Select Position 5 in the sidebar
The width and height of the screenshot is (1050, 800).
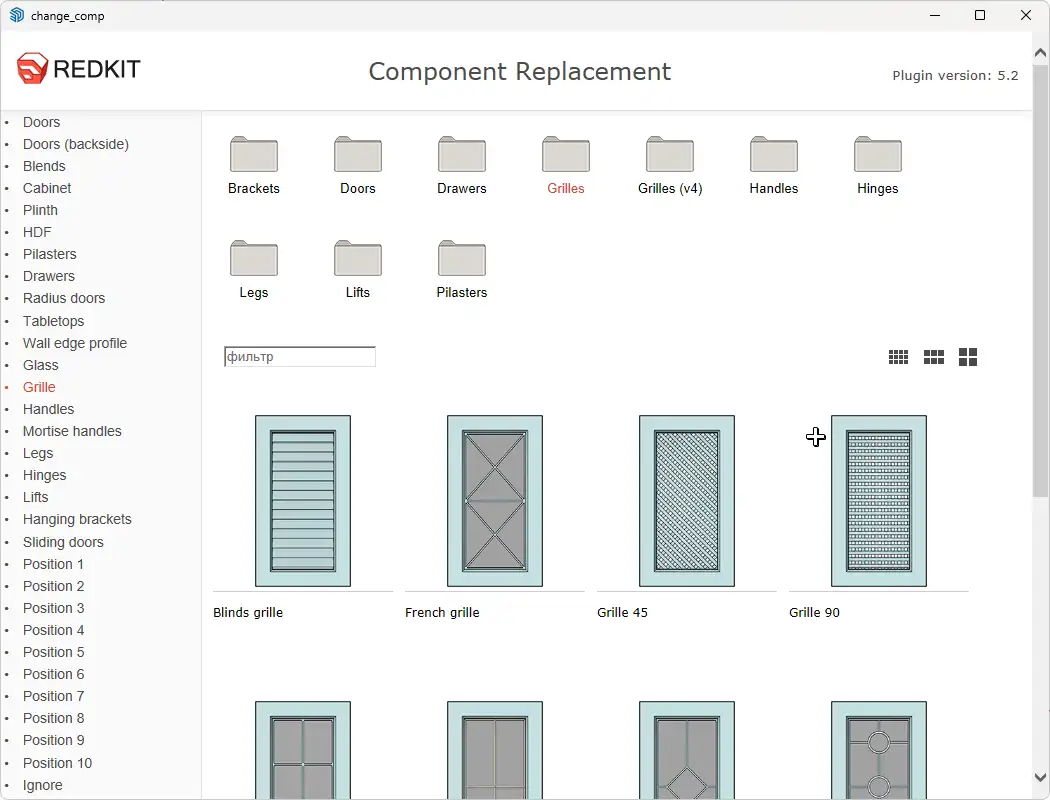(53, 652)
